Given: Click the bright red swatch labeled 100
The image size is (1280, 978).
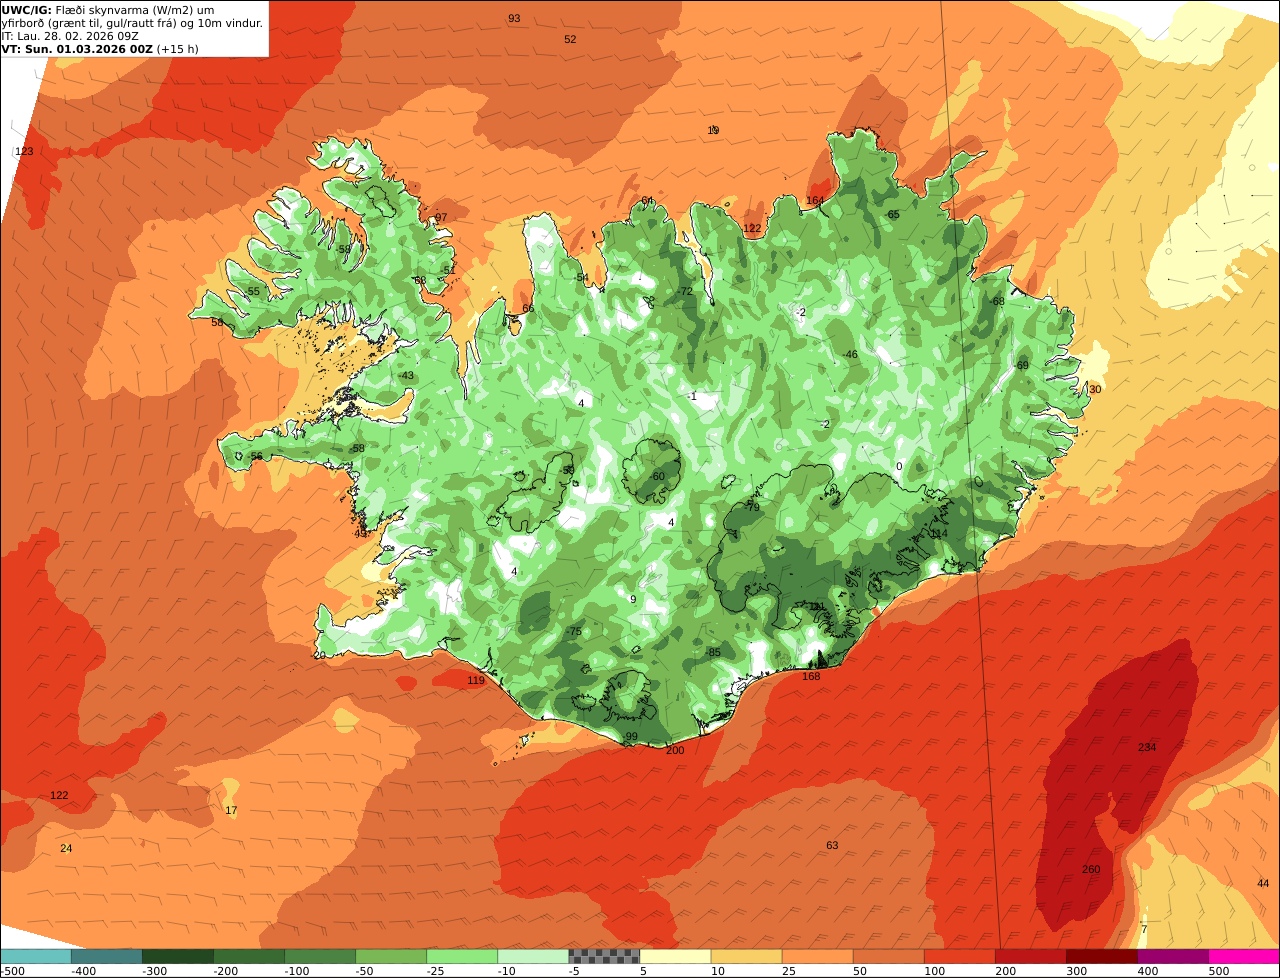Looking at the screenshot, I should click(959, 956).
